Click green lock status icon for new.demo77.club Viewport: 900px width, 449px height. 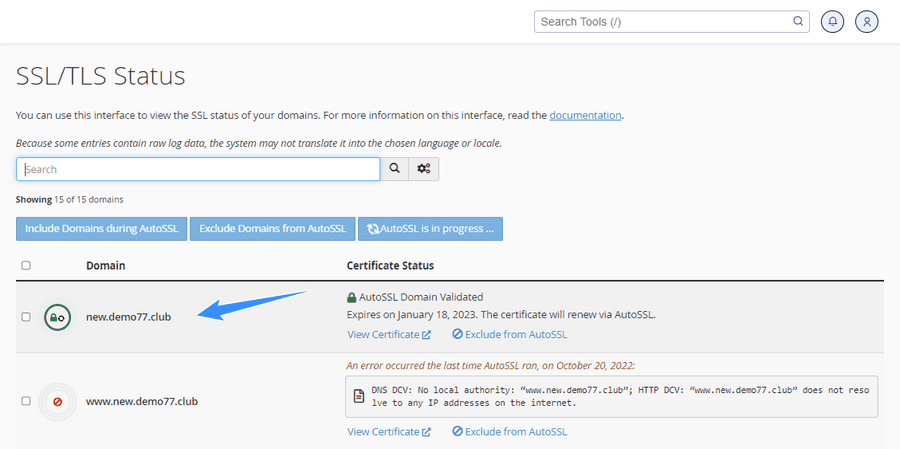coord(57,317)
